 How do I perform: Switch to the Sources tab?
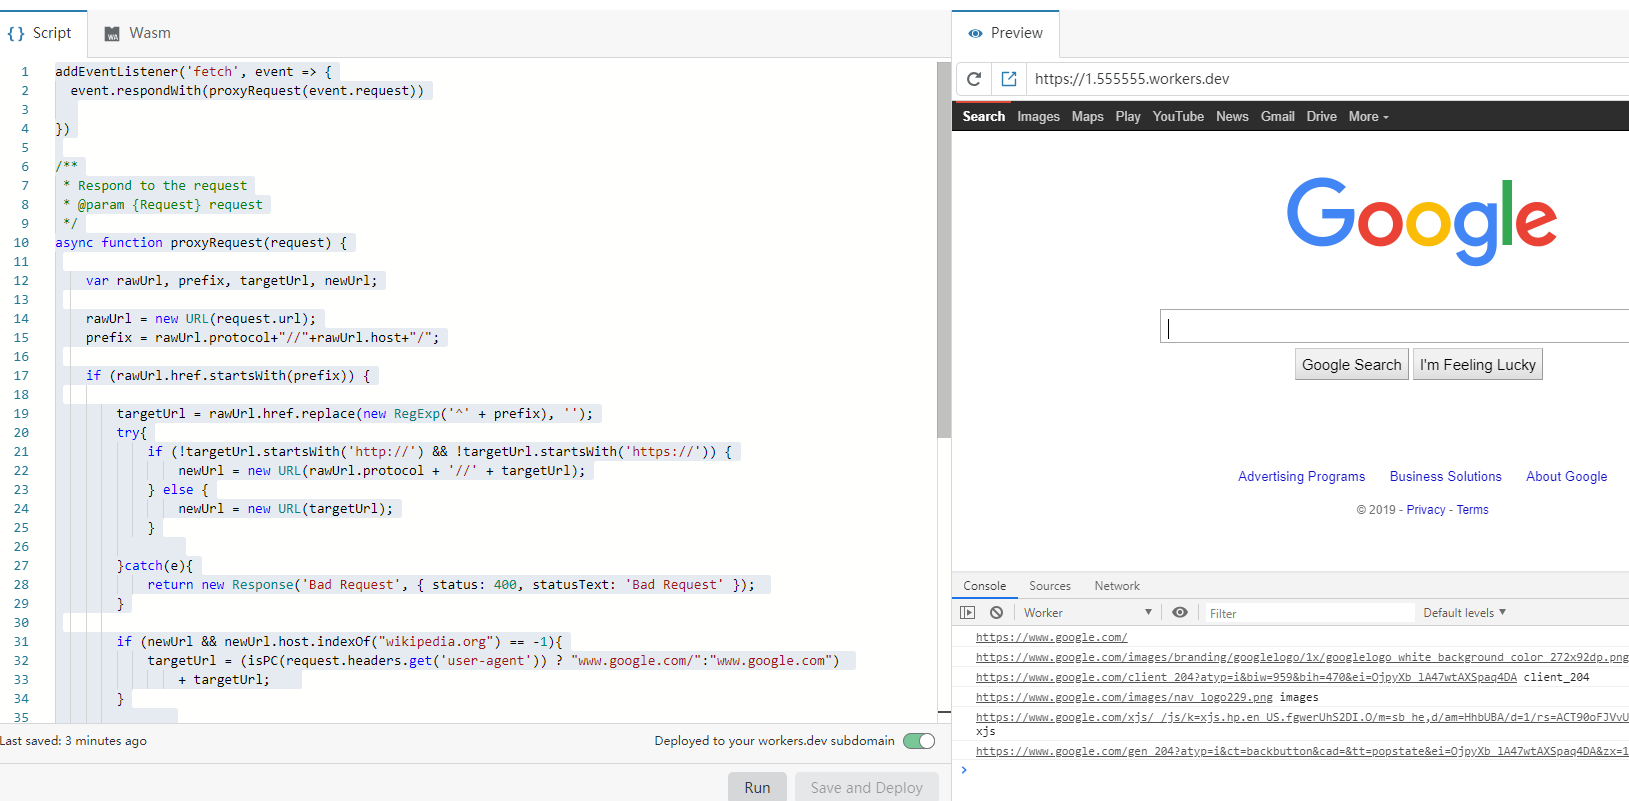[1049, 586]
